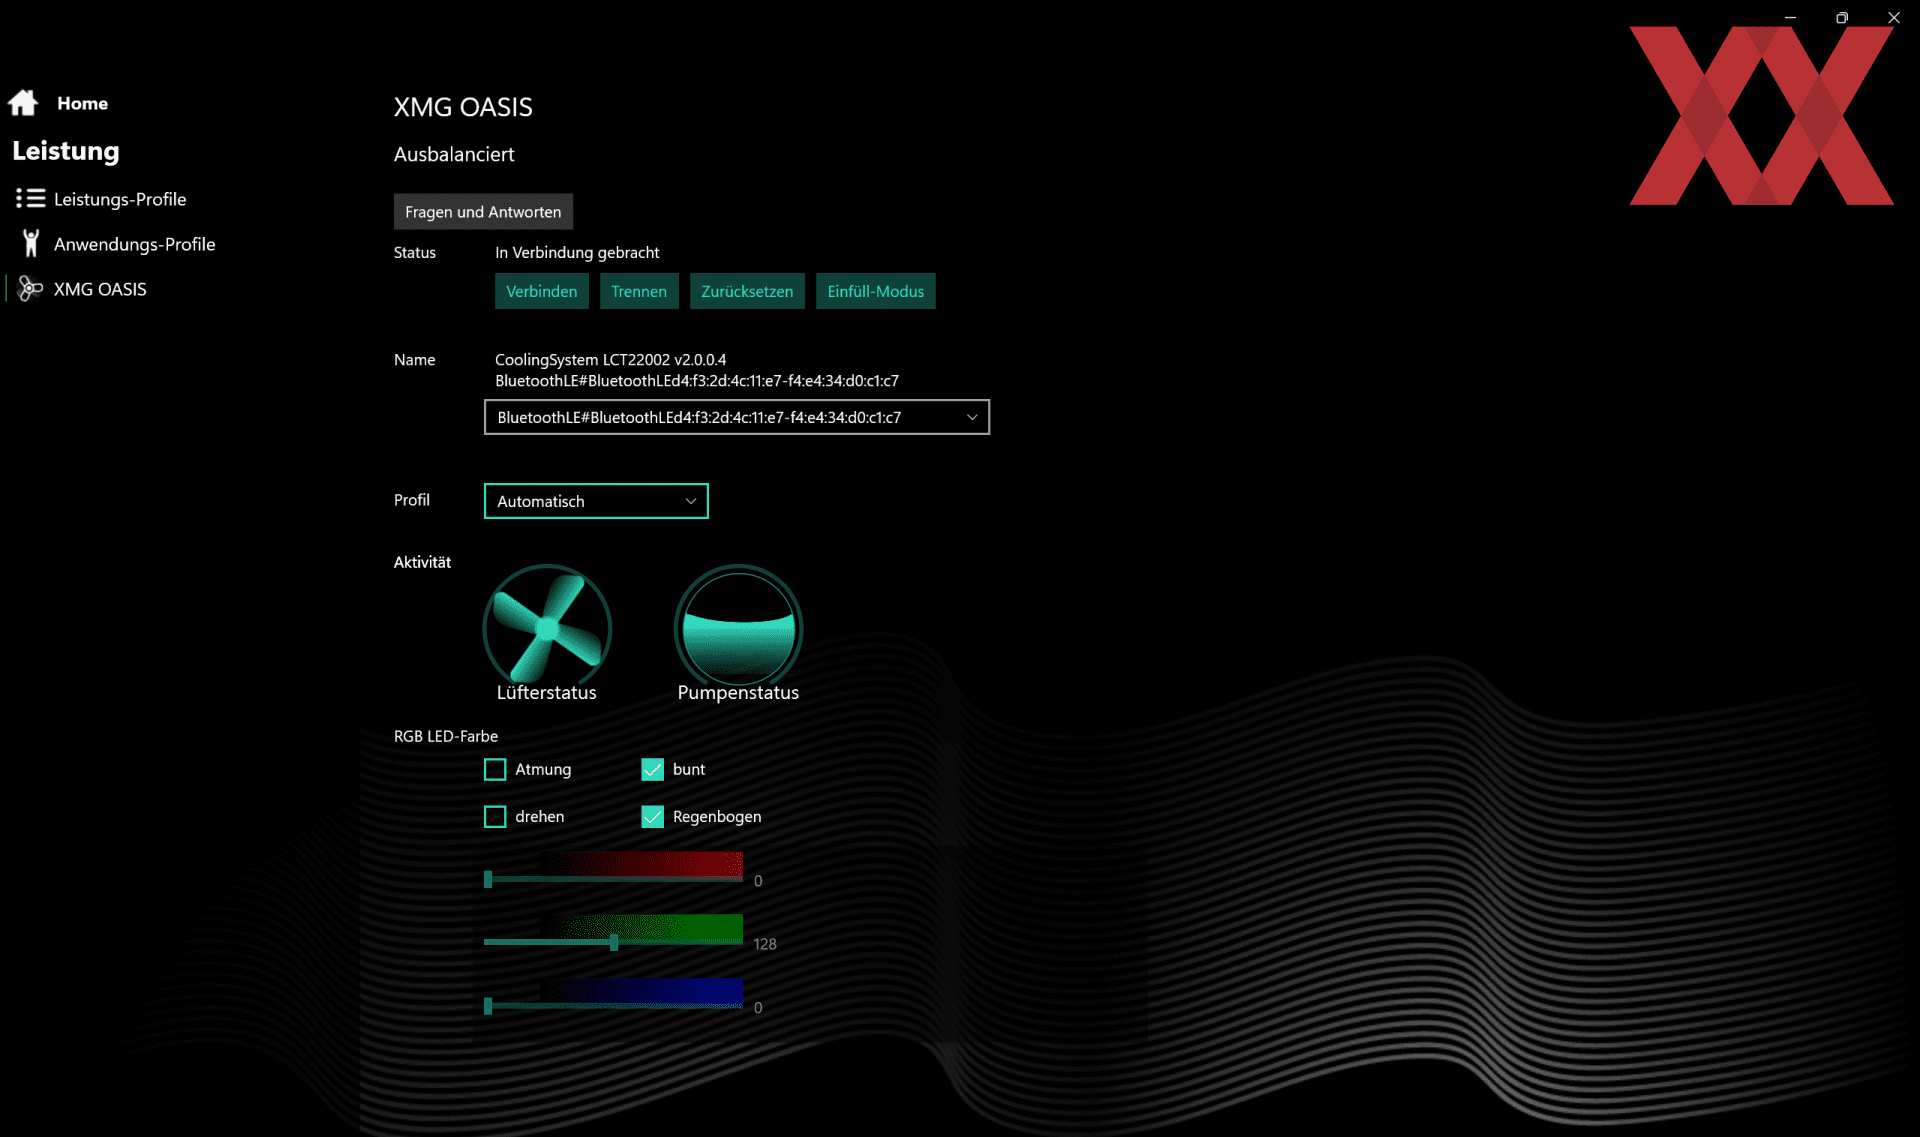Image resolution: width=1920 pixels, height=1137 pixels.
Task: Click the Trennen button
Action: [639, 291]
